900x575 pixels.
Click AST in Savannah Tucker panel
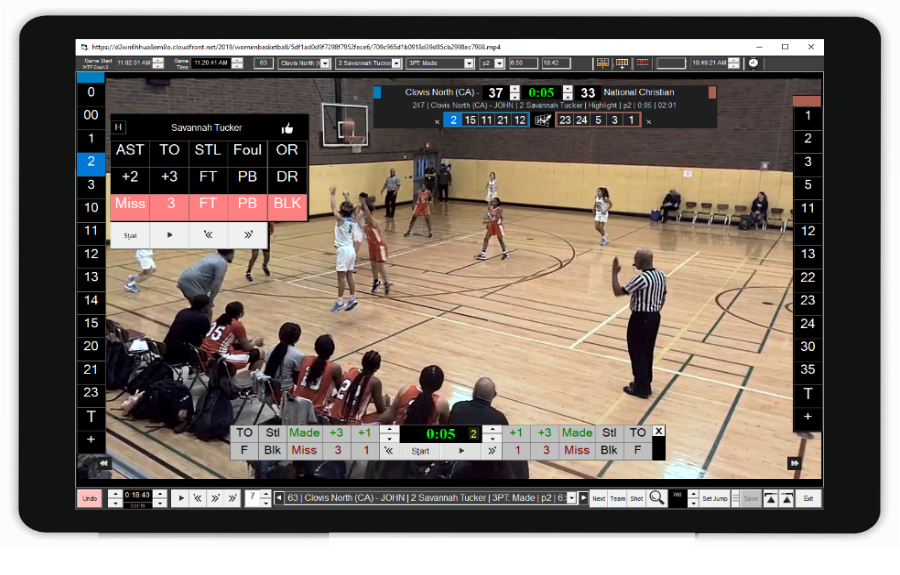pyautogui.click(x=130, y=150)
